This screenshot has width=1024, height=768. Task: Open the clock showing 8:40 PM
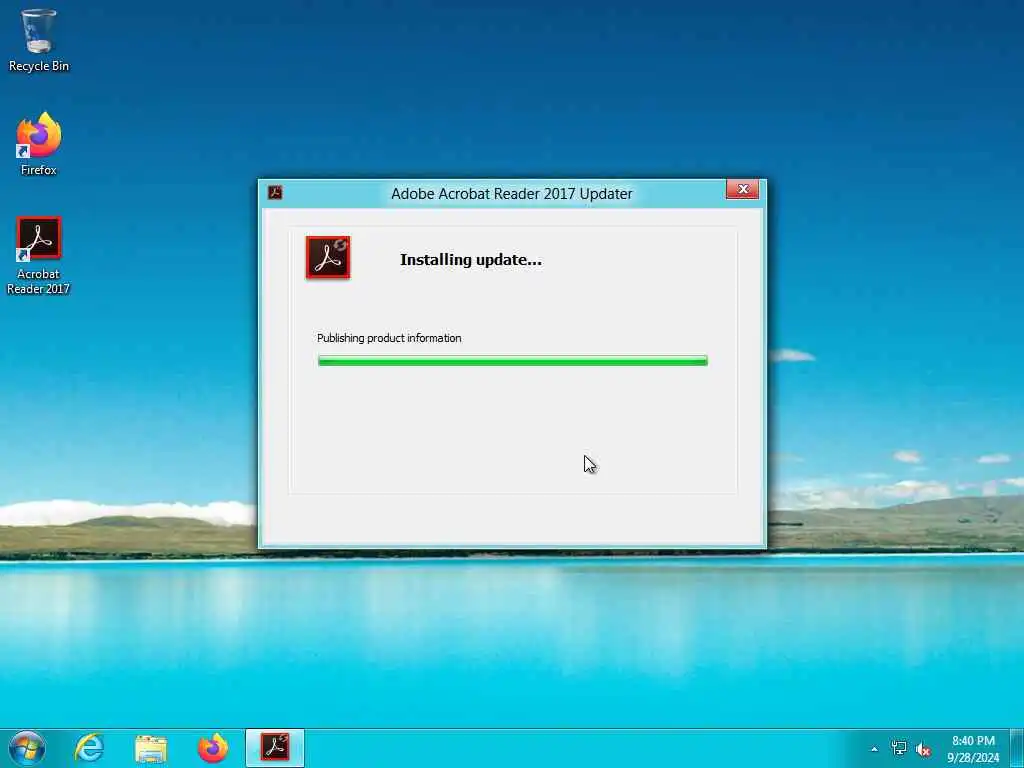coord(973,749)
